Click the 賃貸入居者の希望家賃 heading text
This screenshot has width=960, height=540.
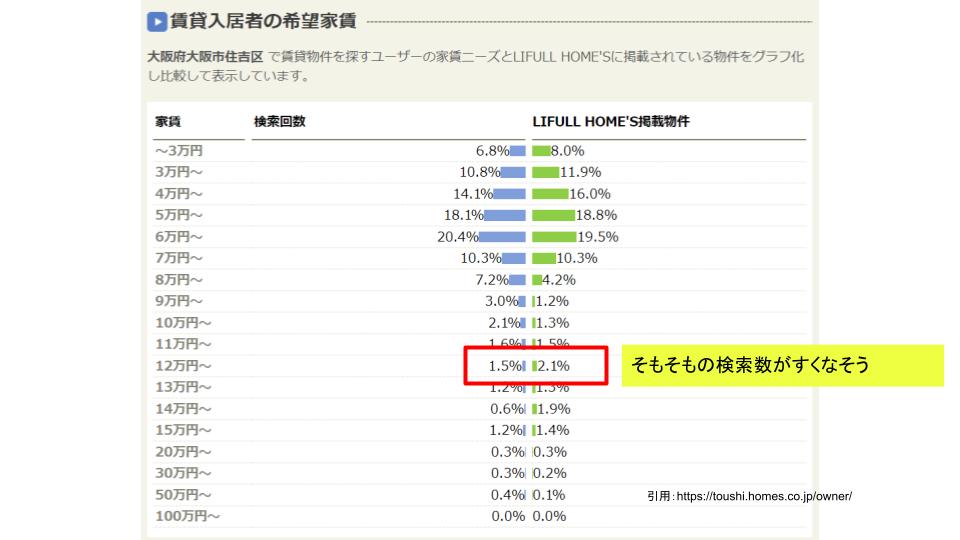[x=263, y=21]
